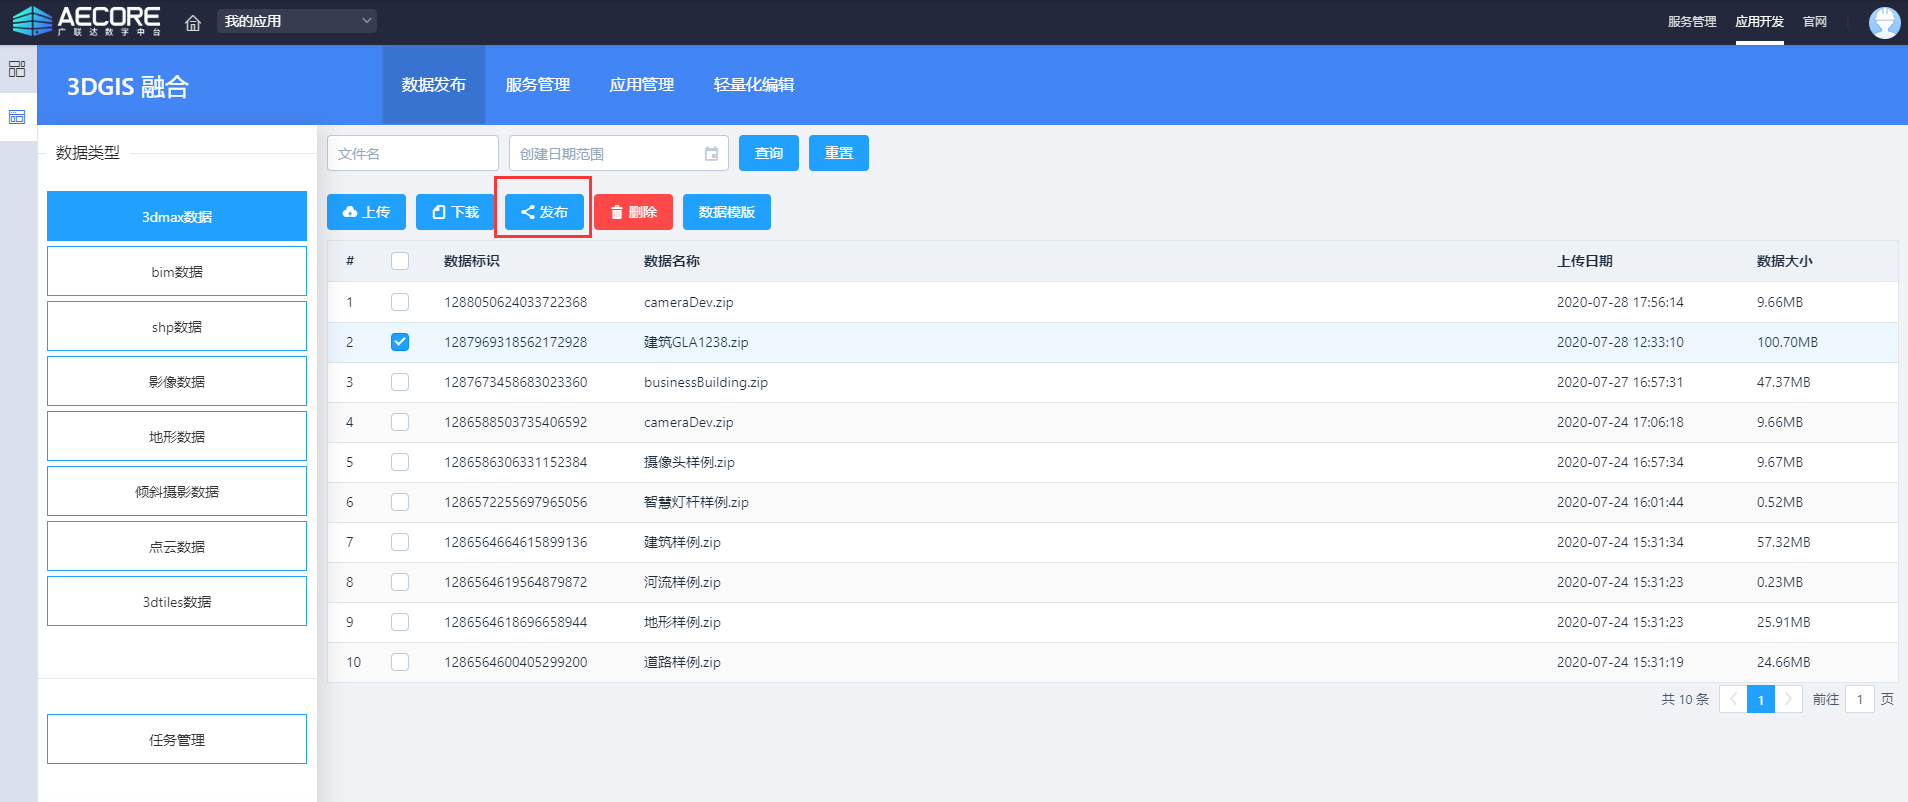Select the layout panel icon in left sidebar

(x=17, y=117)
